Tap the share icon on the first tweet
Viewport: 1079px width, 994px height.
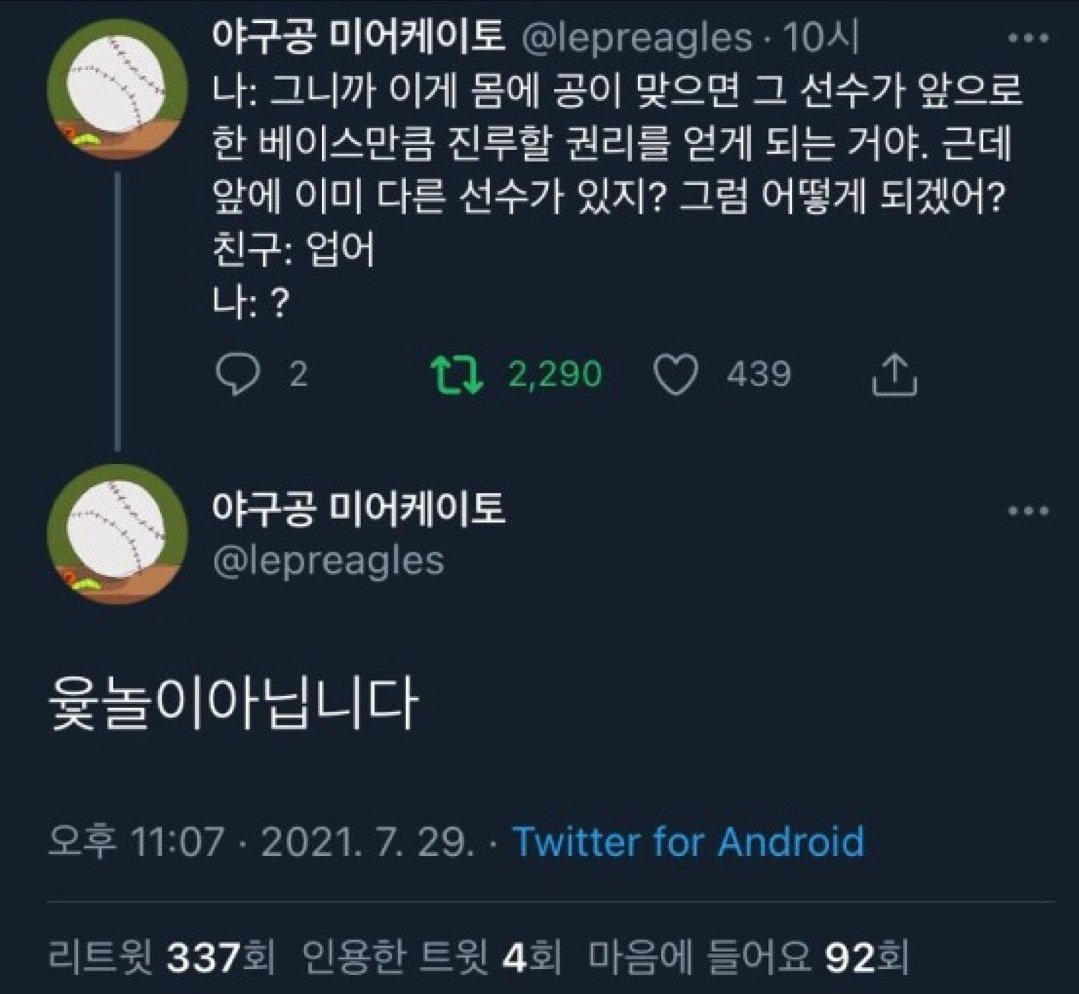[894, 374]
